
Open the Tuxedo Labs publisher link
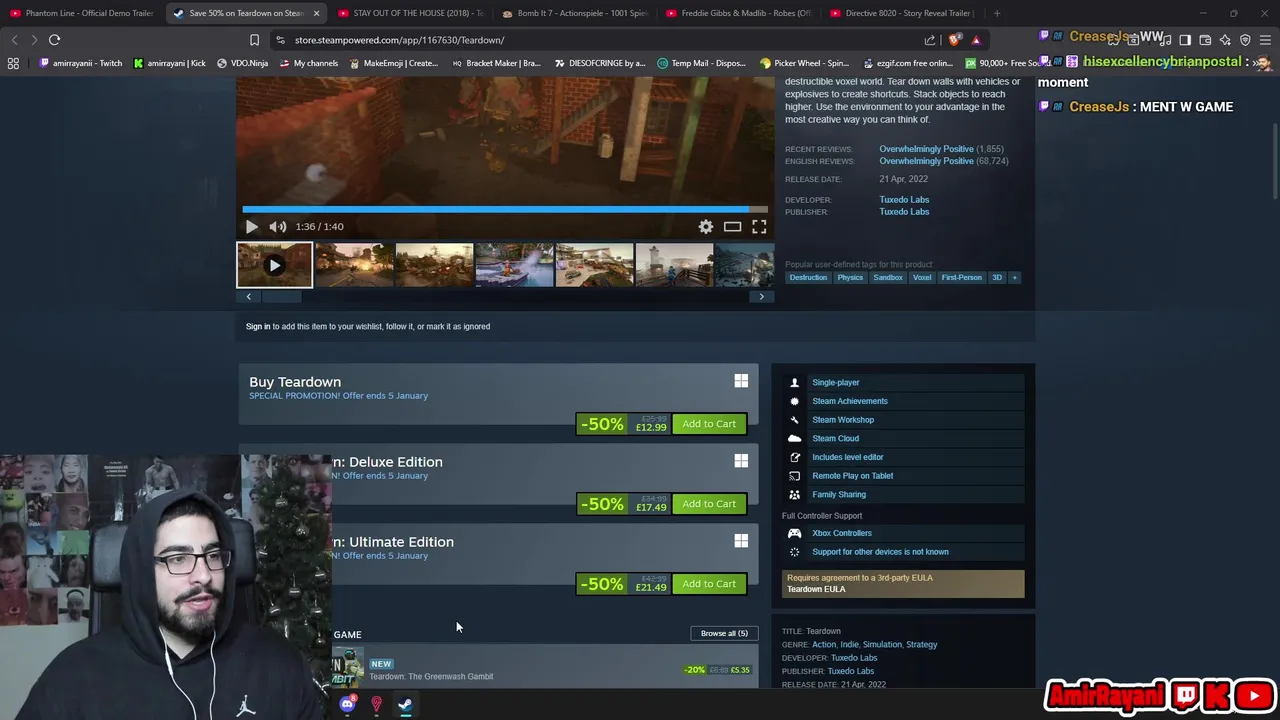(x=904, y=212)
